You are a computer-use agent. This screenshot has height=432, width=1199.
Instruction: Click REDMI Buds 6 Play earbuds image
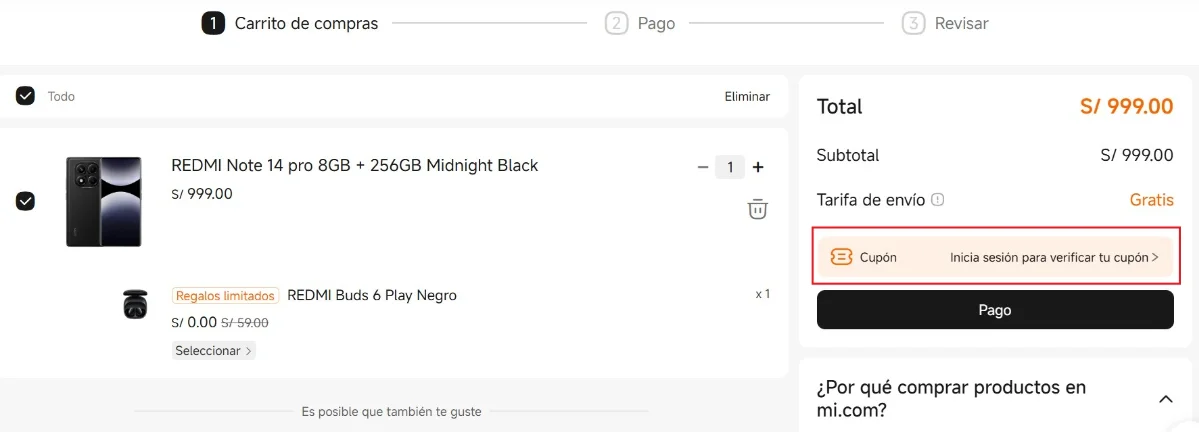pos(136,304)
